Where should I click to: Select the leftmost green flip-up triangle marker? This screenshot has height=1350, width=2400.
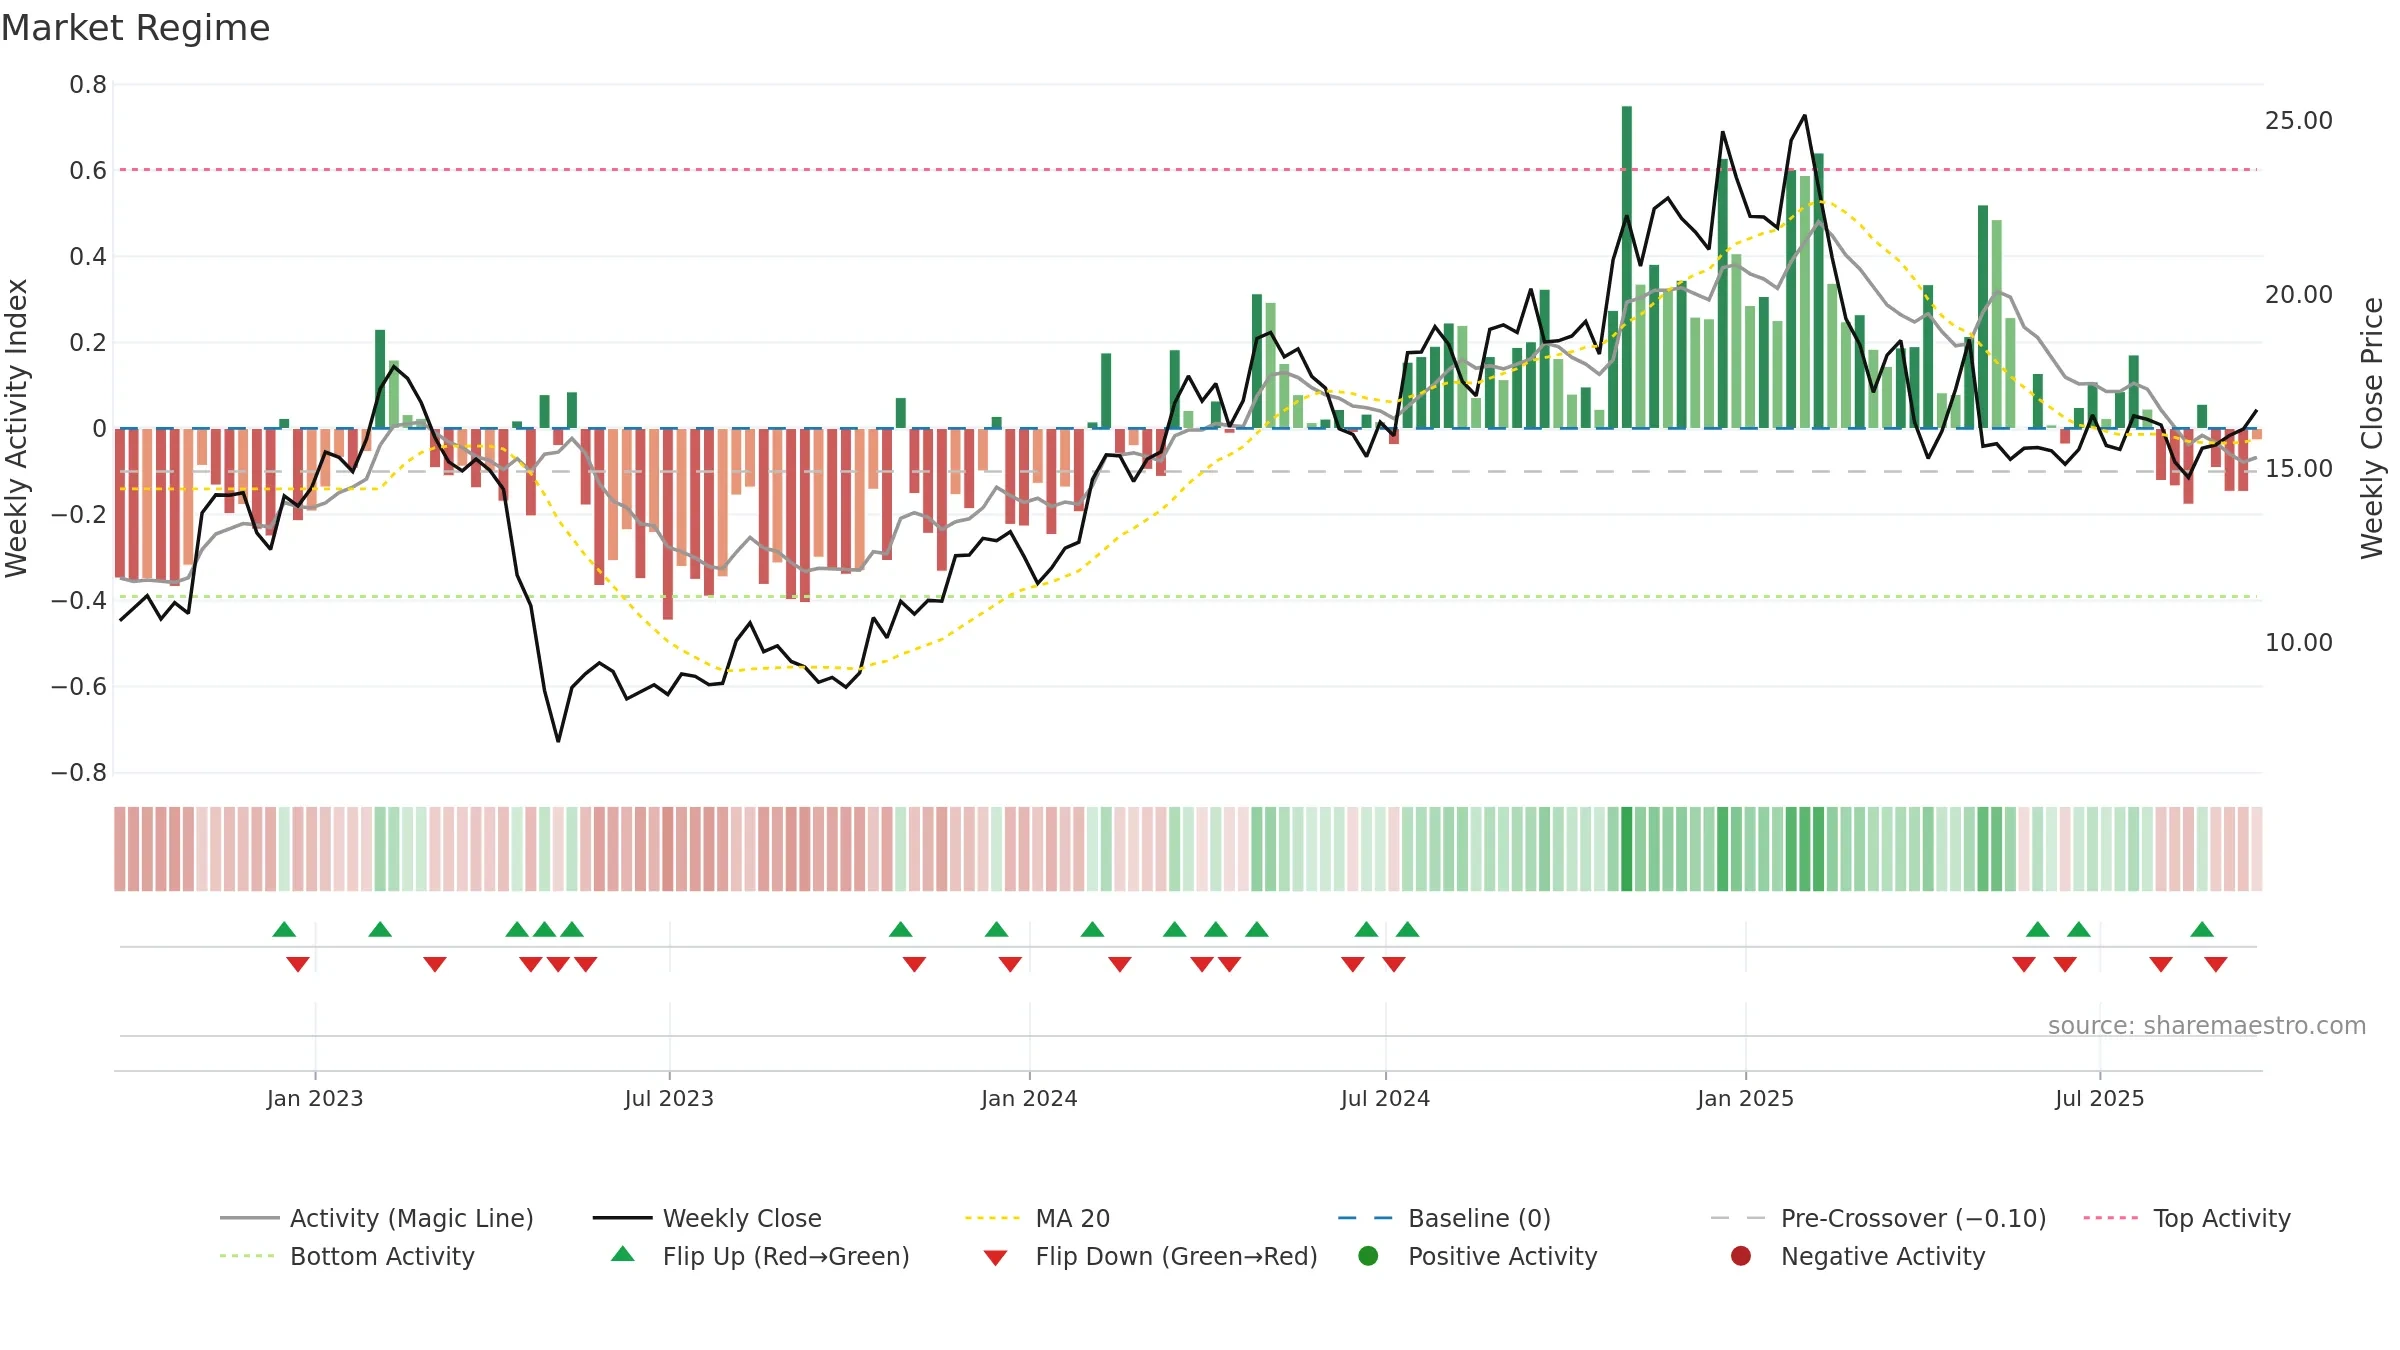click(284, 929)
